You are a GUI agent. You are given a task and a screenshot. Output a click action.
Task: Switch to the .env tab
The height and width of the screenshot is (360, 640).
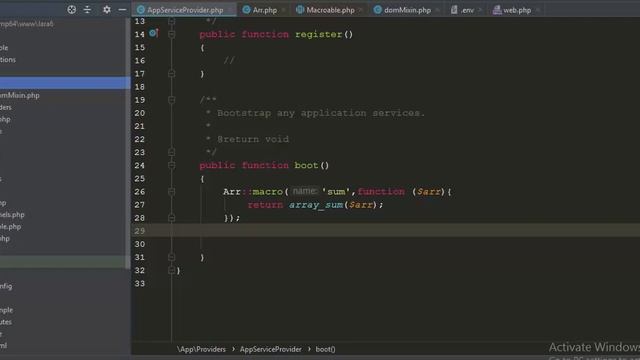point(467,10)
